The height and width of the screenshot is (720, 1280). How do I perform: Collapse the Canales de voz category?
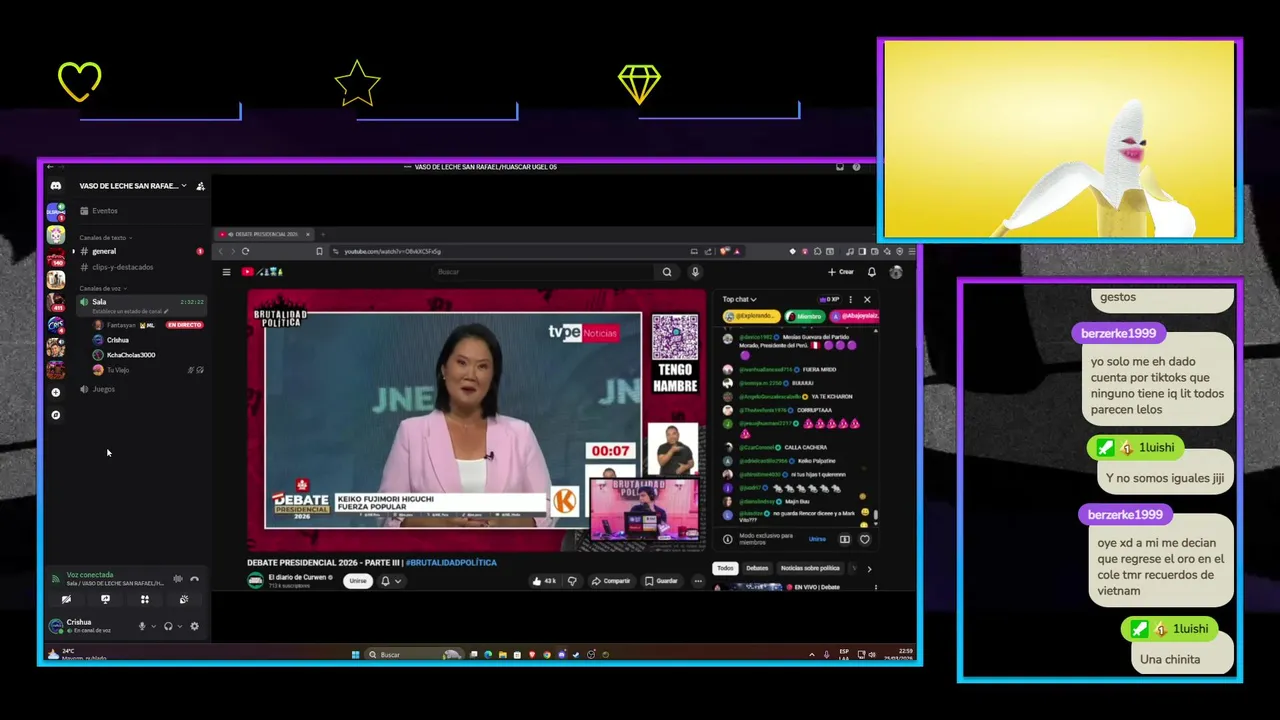(103, 288)
